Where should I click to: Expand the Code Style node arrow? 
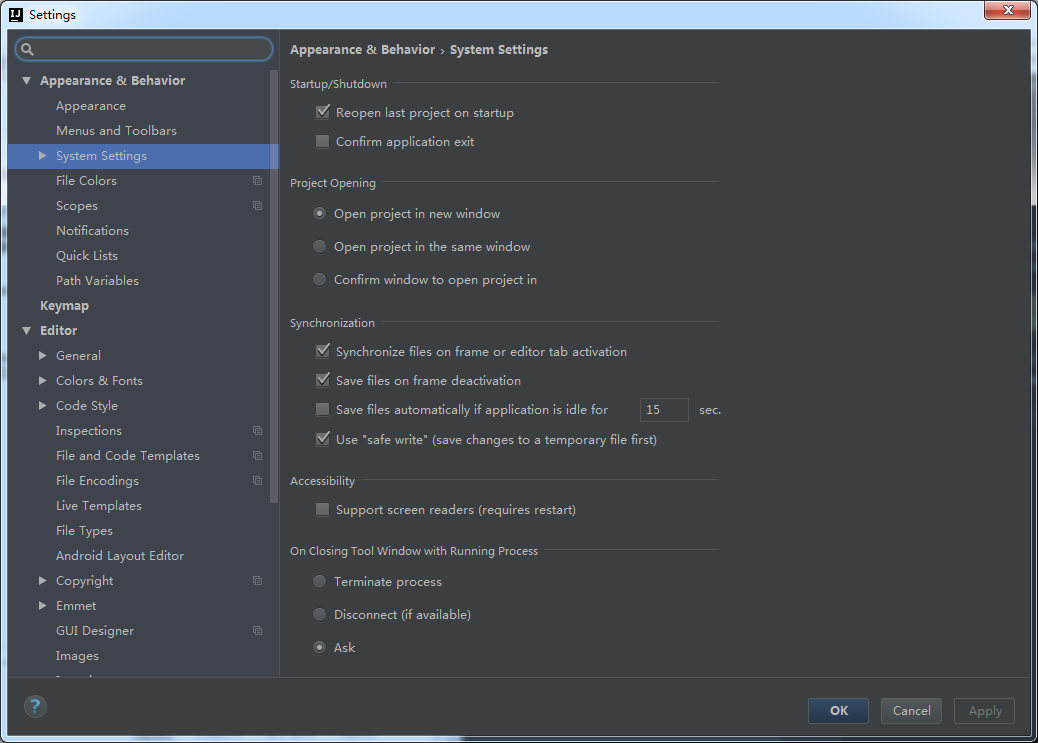(x=42, y=405)
